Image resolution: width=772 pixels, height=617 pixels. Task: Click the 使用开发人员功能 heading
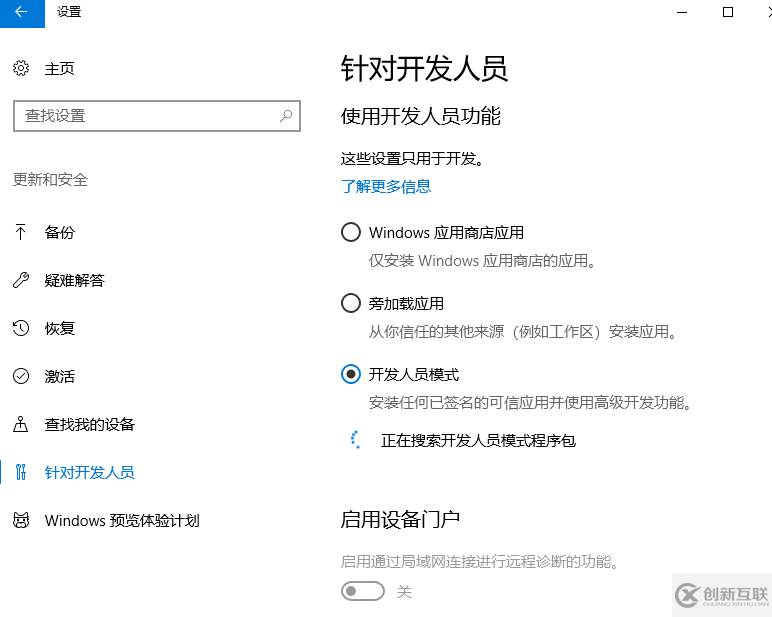point(421,116)
